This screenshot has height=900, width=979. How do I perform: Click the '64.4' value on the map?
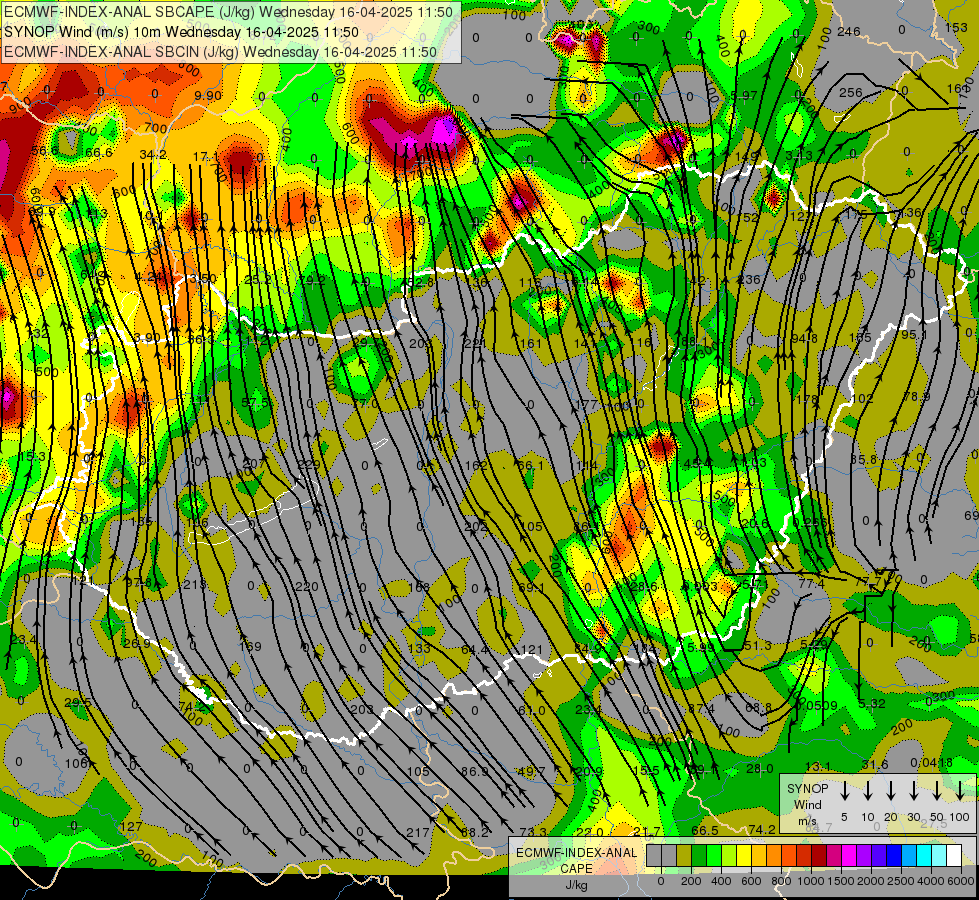tap(475, 650)
